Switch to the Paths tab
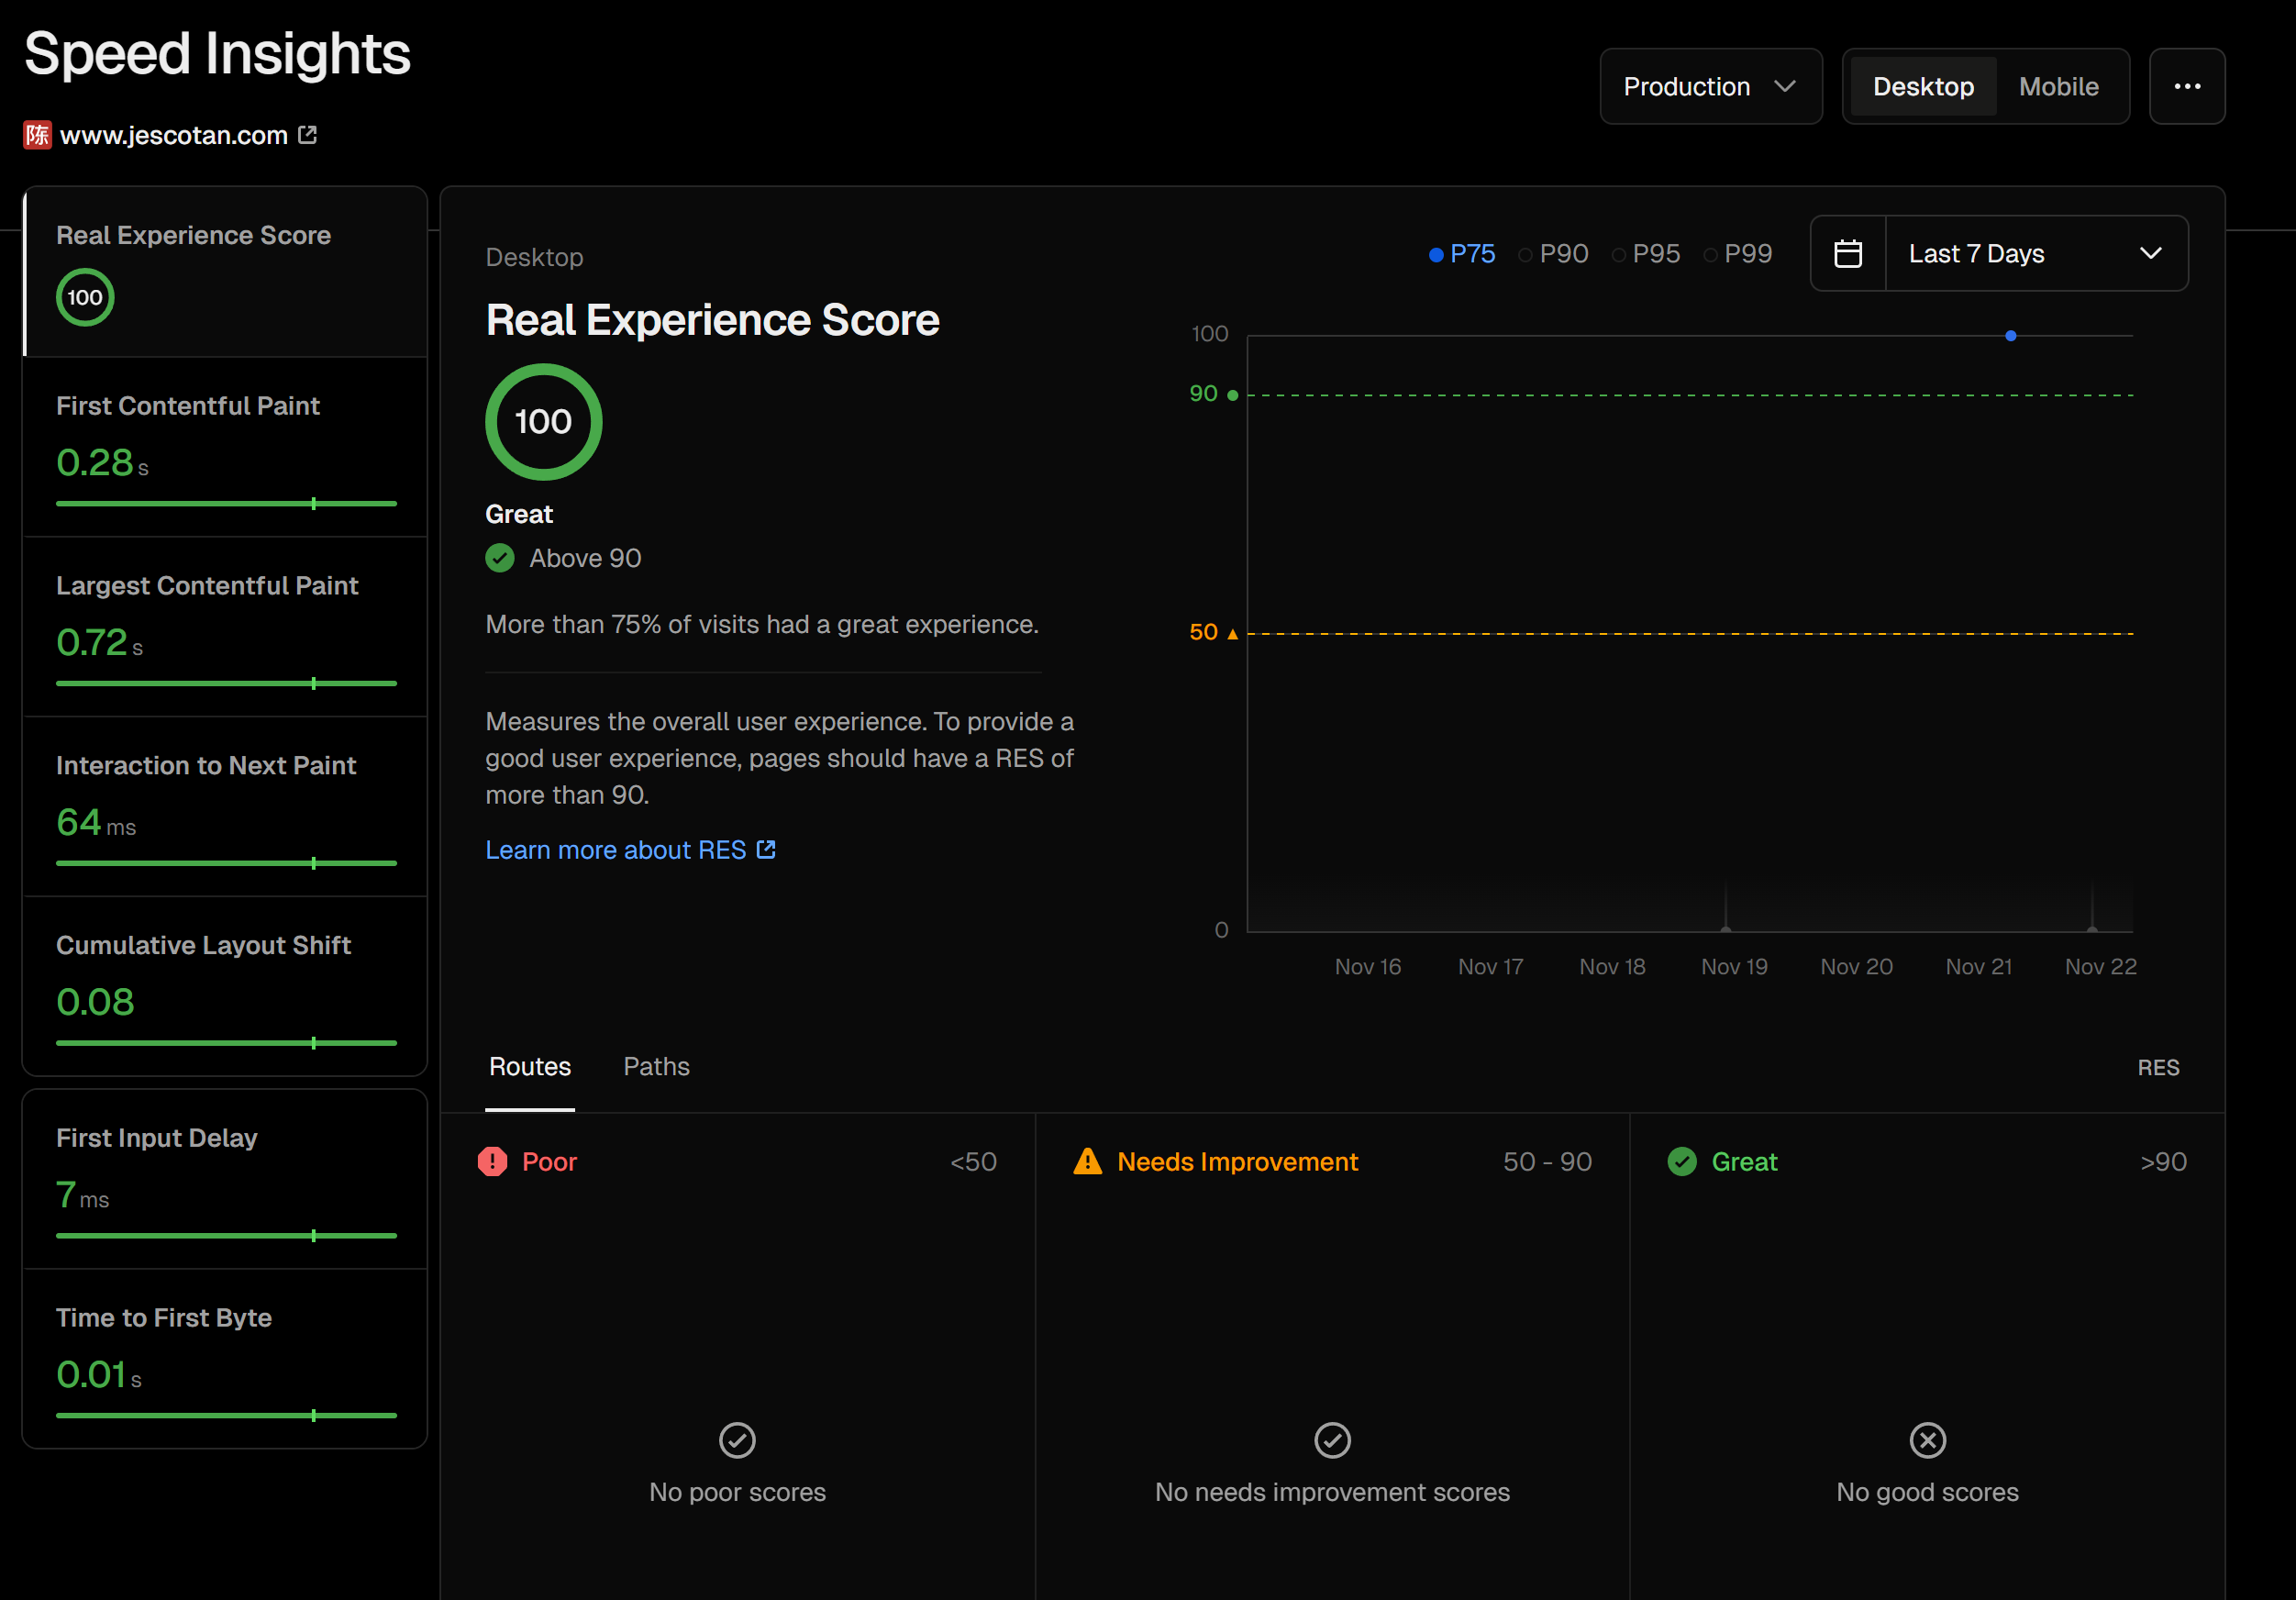2296x1600 pixels. pyautogui.click(x=656, y=1066)
